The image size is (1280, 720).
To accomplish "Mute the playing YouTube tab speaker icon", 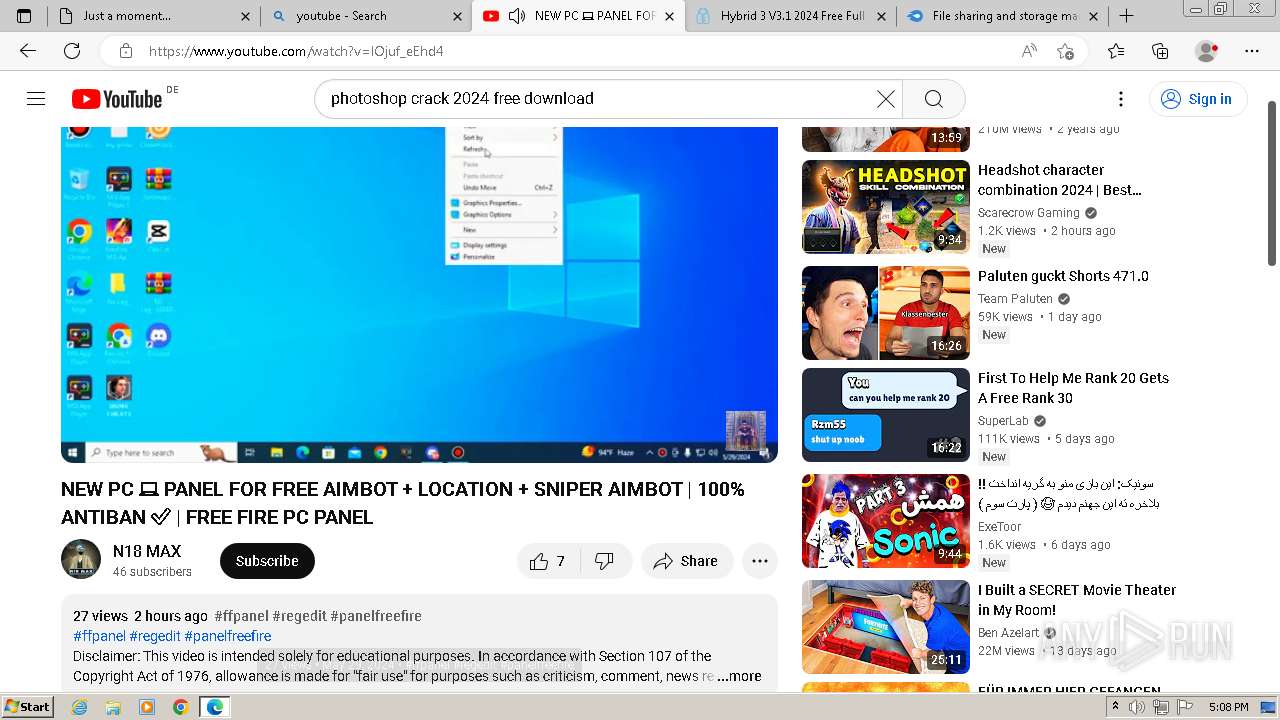I will pyautogui.click(x=517, y=16).
